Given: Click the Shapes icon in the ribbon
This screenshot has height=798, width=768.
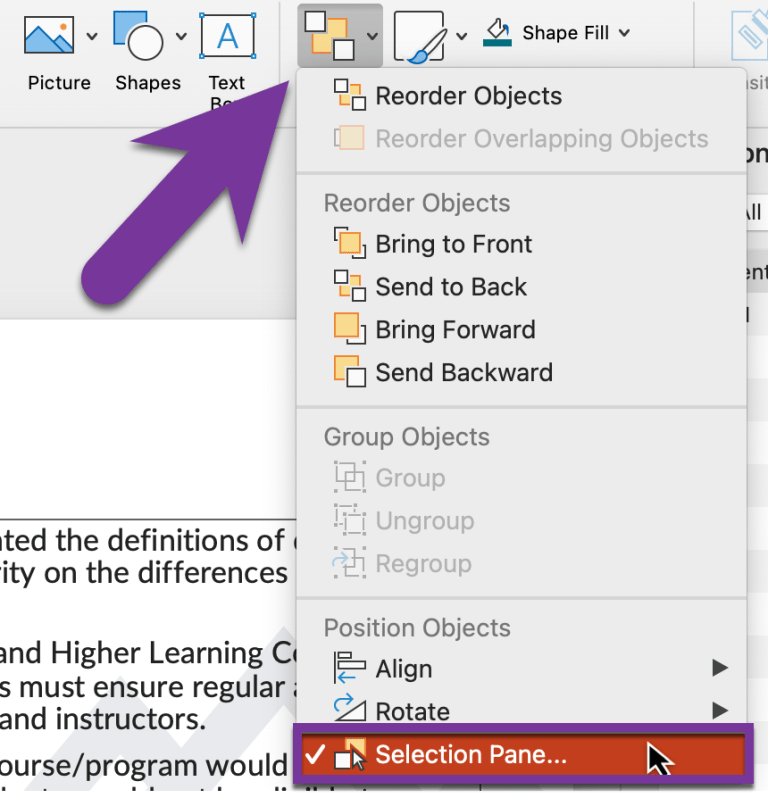Looking at the screenshot, I should pos(138,35).
